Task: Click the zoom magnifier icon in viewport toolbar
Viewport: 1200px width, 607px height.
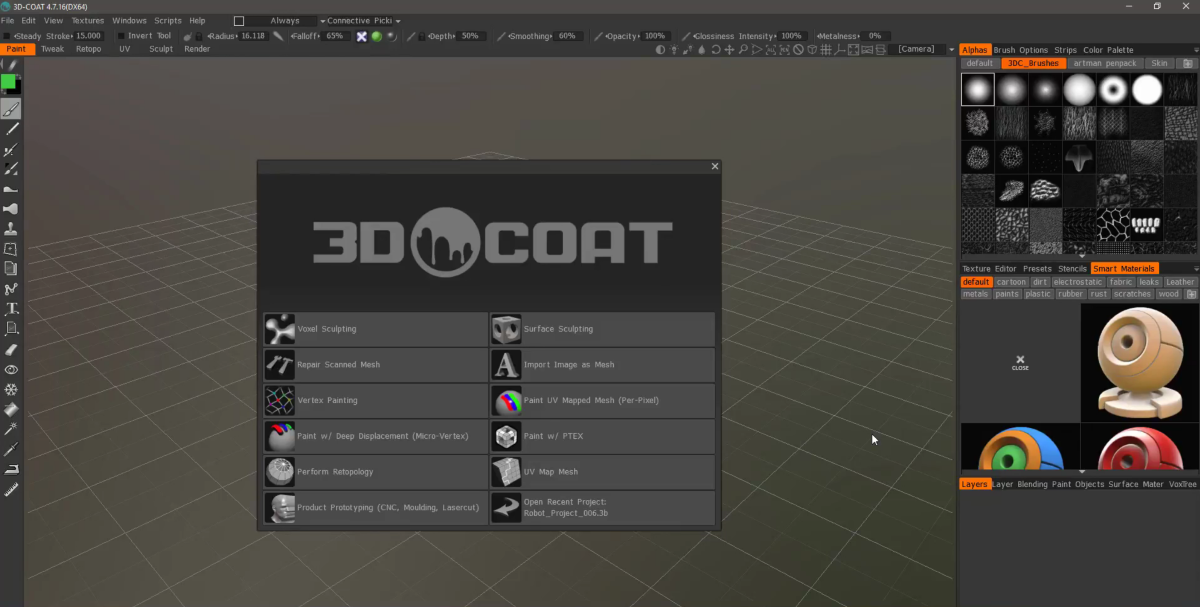Action: coord(743,49)
